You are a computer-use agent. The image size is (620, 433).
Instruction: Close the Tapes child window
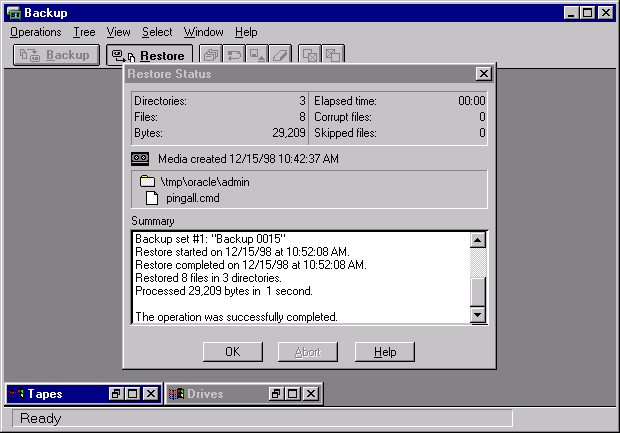(x=151, y=394)
